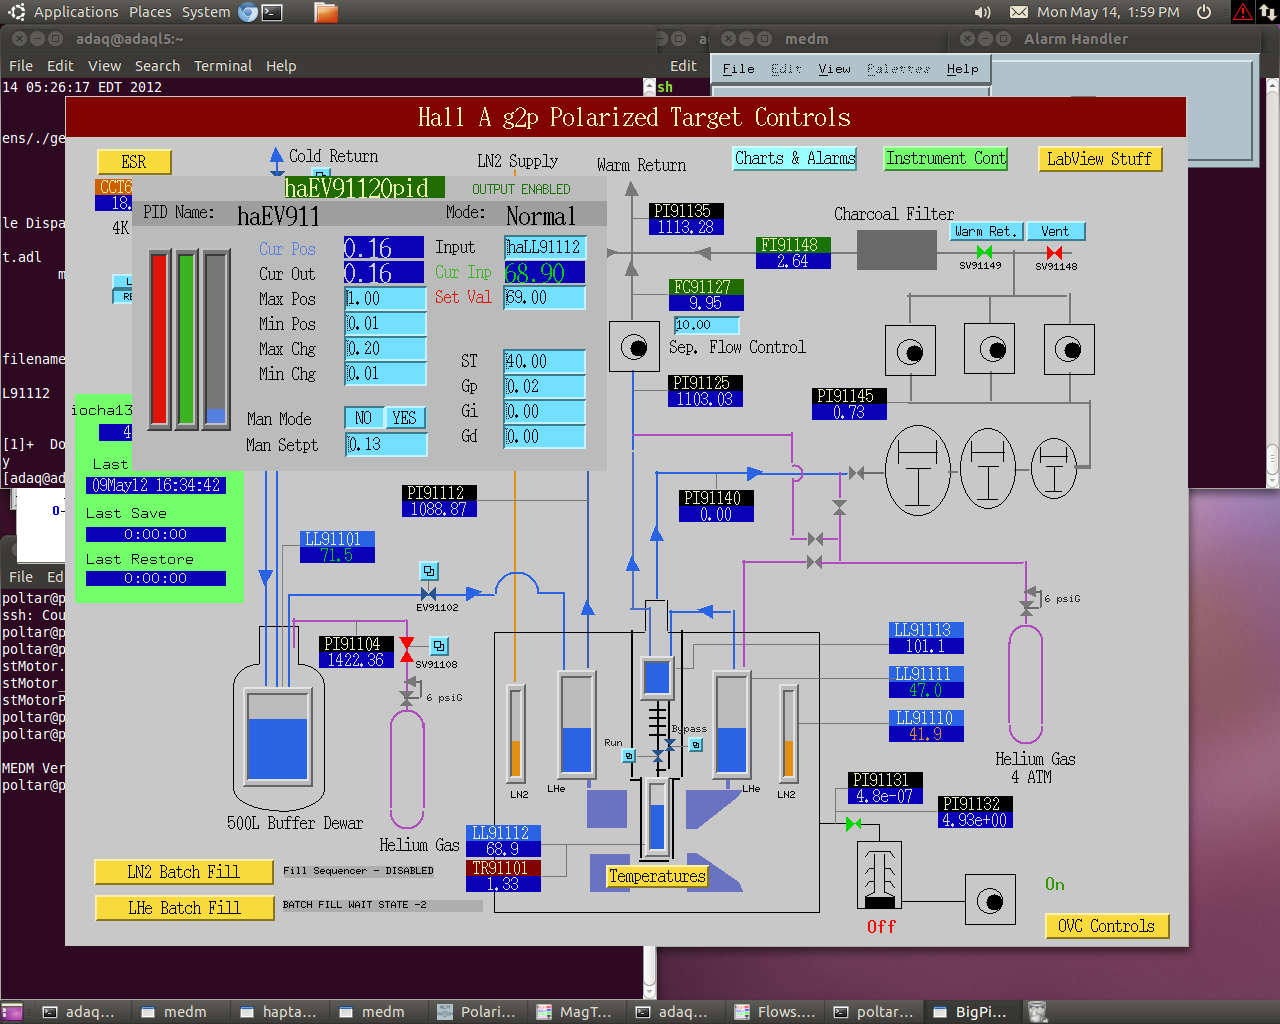The image size is (1280, 1024).
Task: Open the mail indicator icon
Action: (x=1019, y=12)
